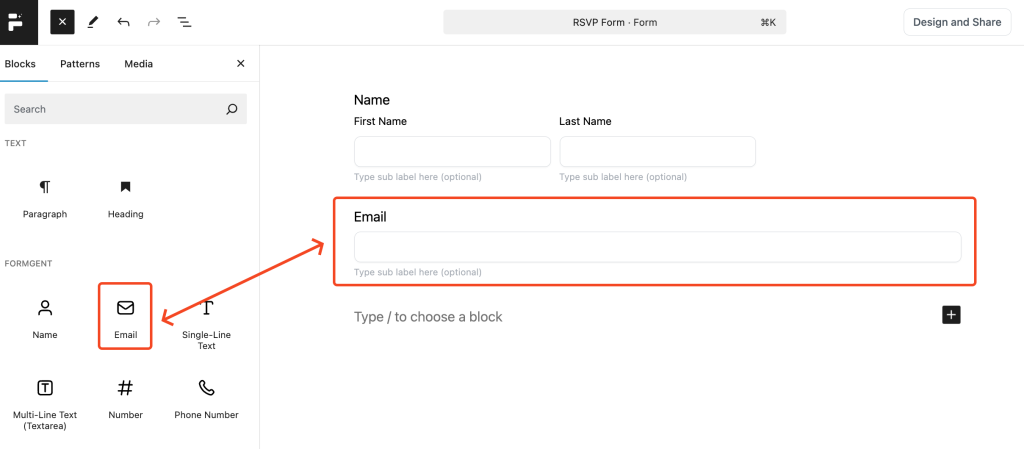Undo the last change

[x=123, y=22]
